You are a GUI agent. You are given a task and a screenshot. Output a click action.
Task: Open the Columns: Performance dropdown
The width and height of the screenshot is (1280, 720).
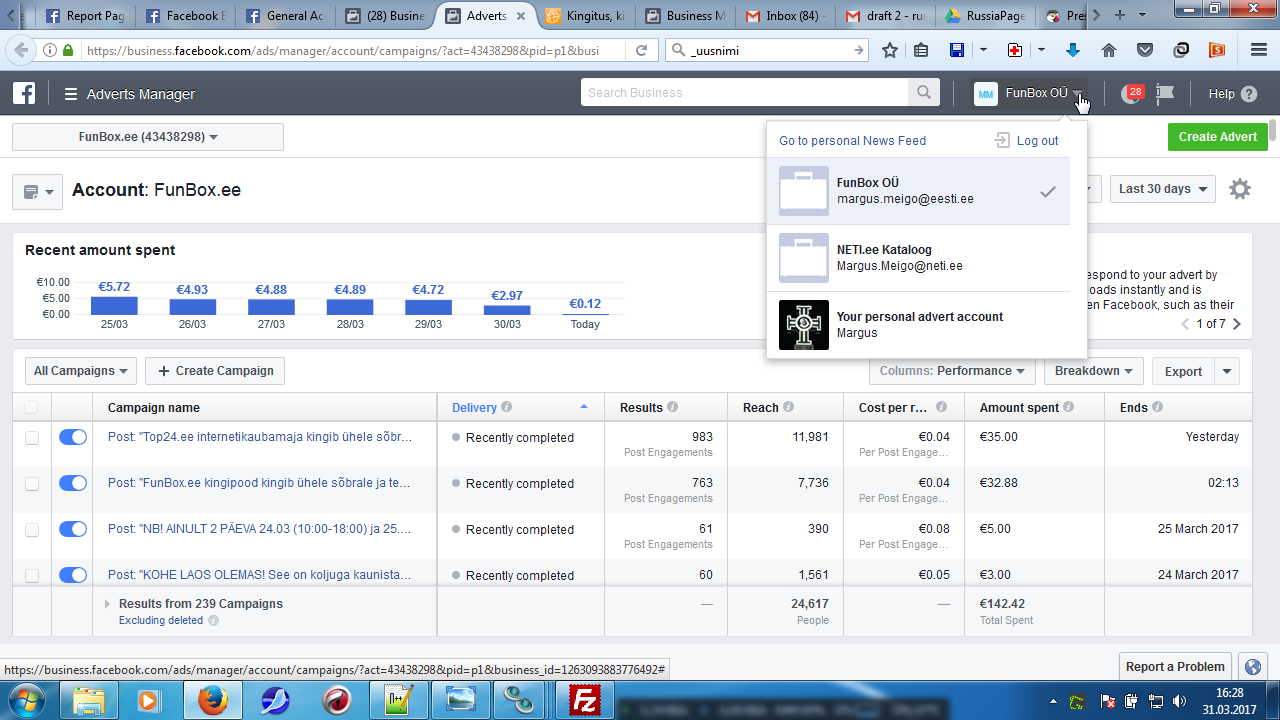pos(952,371)
